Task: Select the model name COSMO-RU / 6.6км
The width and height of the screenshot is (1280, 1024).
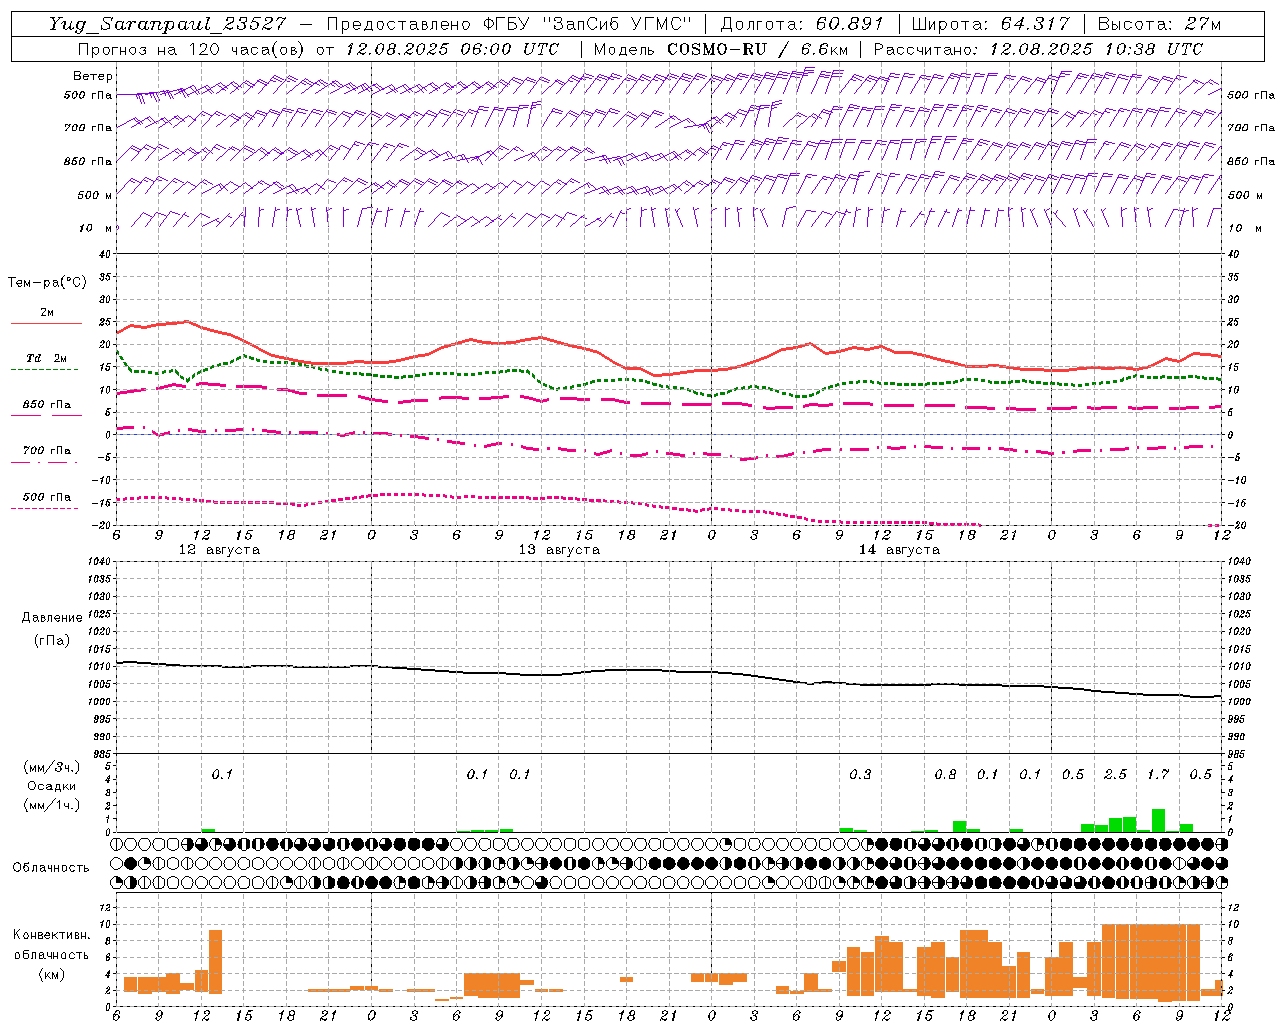Action: [757, 49]
